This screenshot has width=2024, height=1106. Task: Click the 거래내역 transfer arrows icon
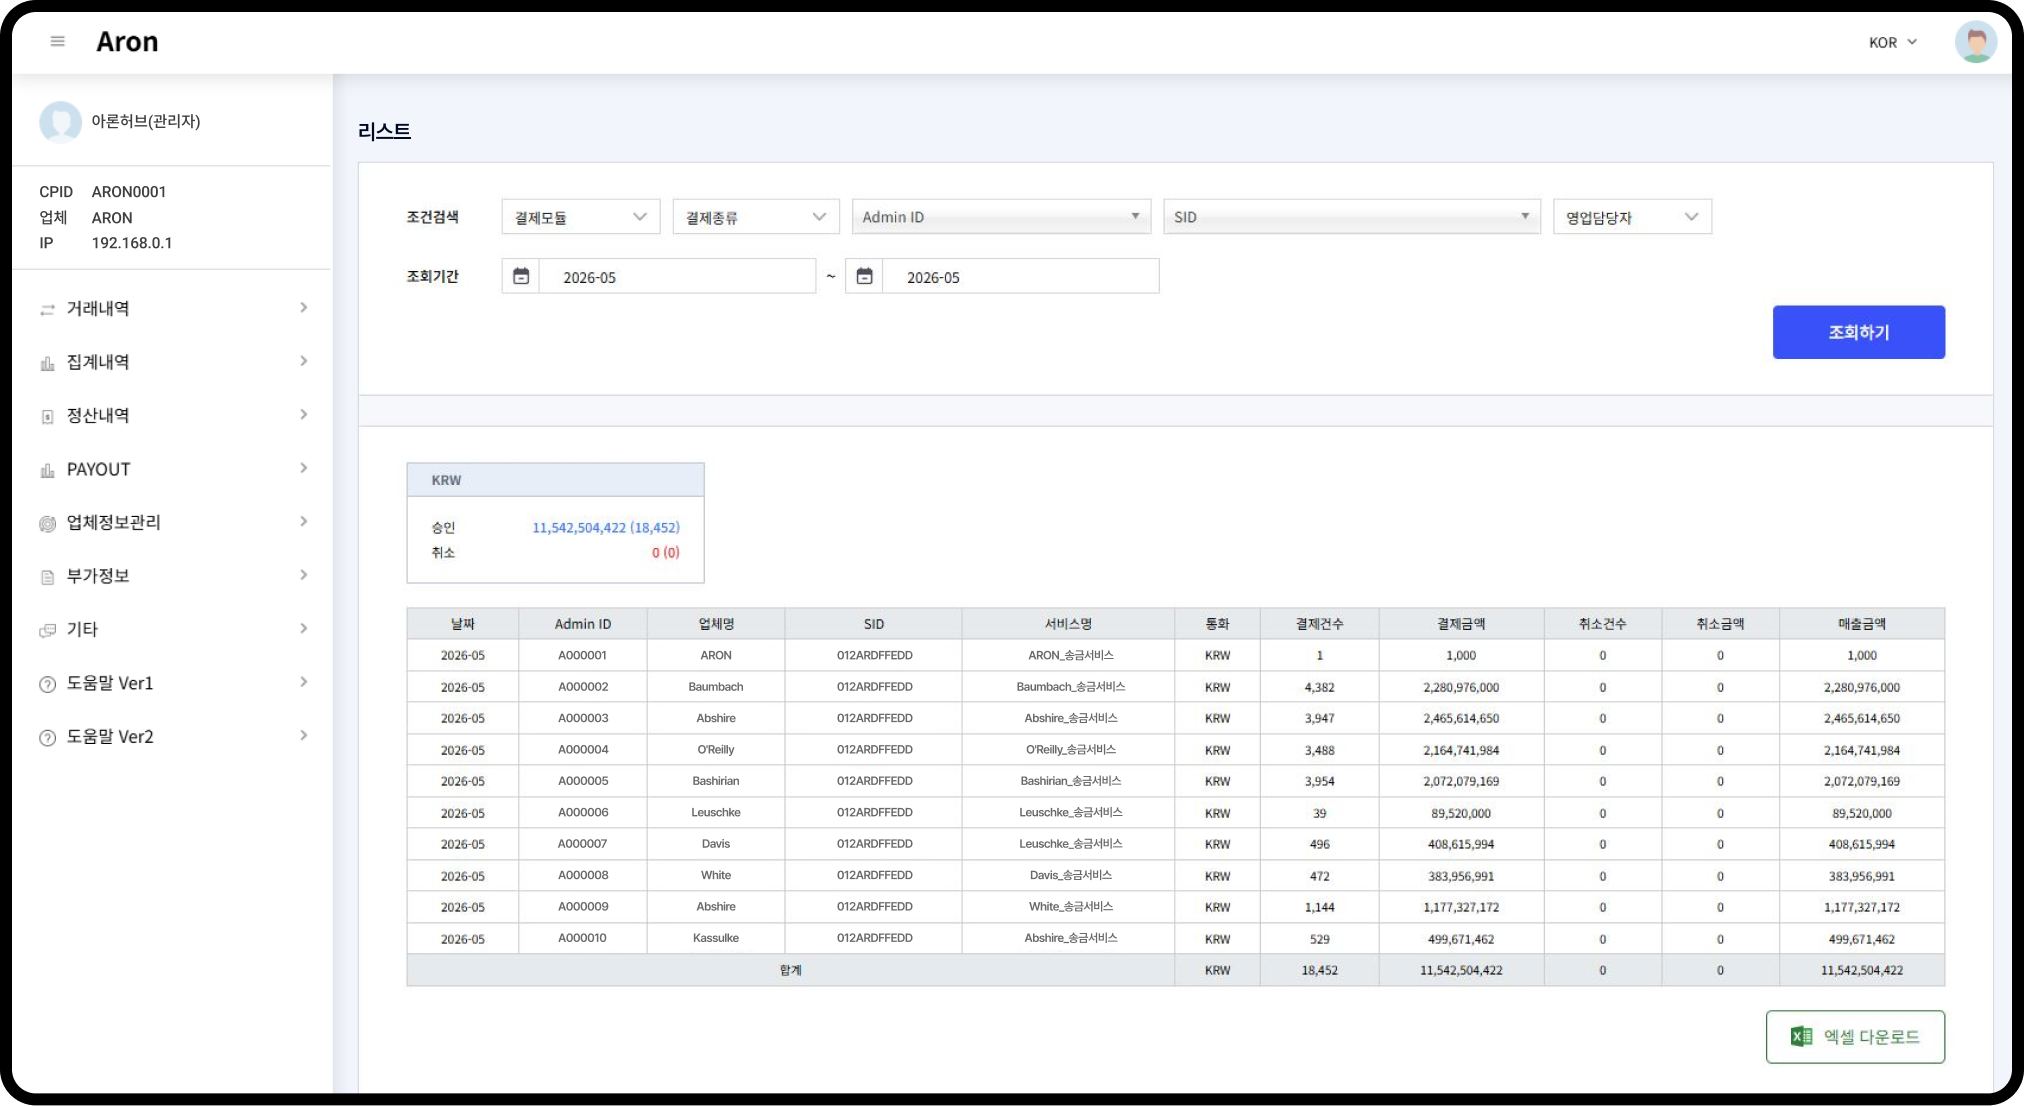[x=47, y=310]
